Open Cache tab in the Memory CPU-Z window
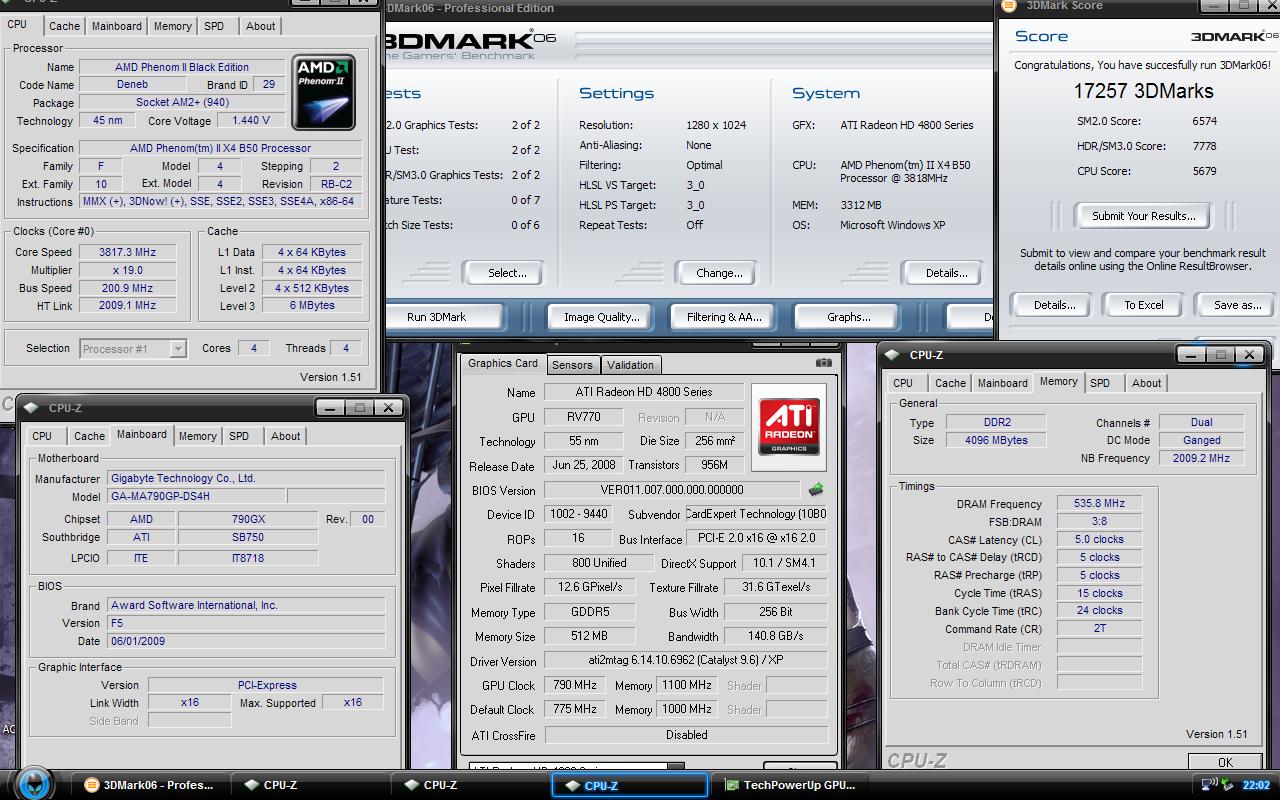Viewport: 1280px width, 800px height. pos(950,383)
